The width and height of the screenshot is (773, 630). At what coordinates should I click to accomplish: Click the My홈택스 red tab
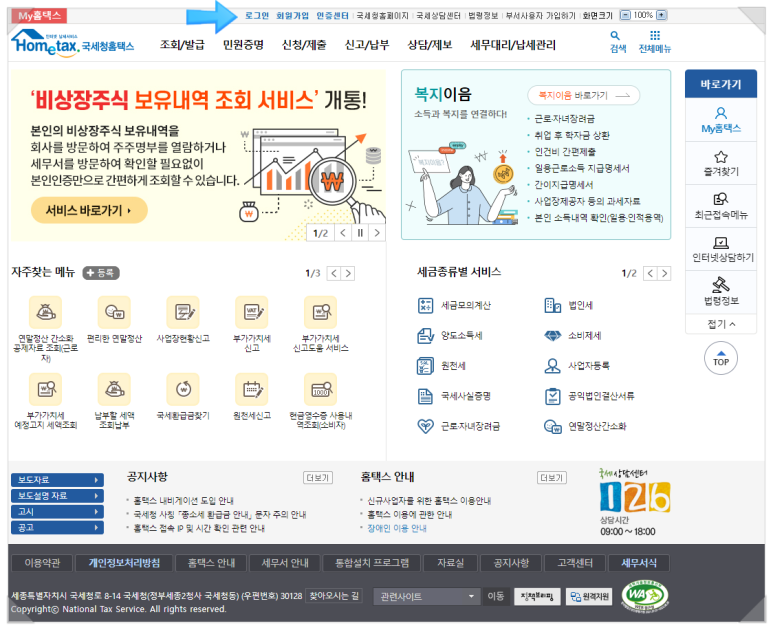point(39,16)
